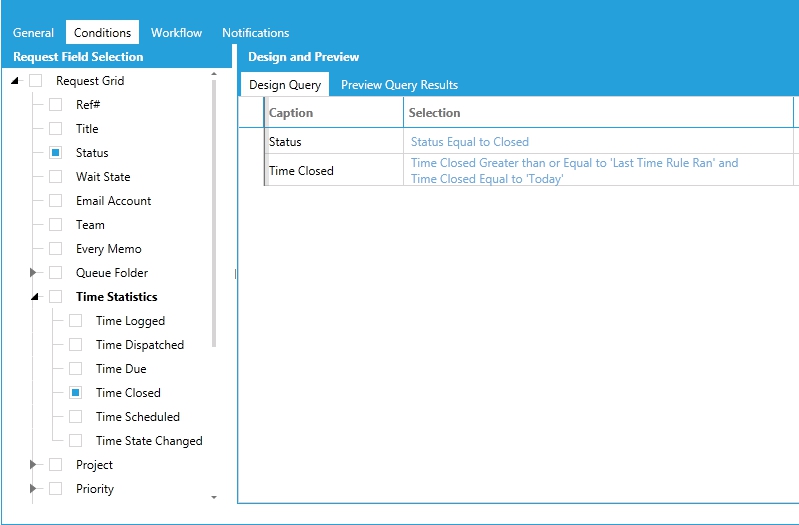Viewport: 799px width, 525px height.
Task: Expand the Queue Folder node
Action: [x=33, y=273]
